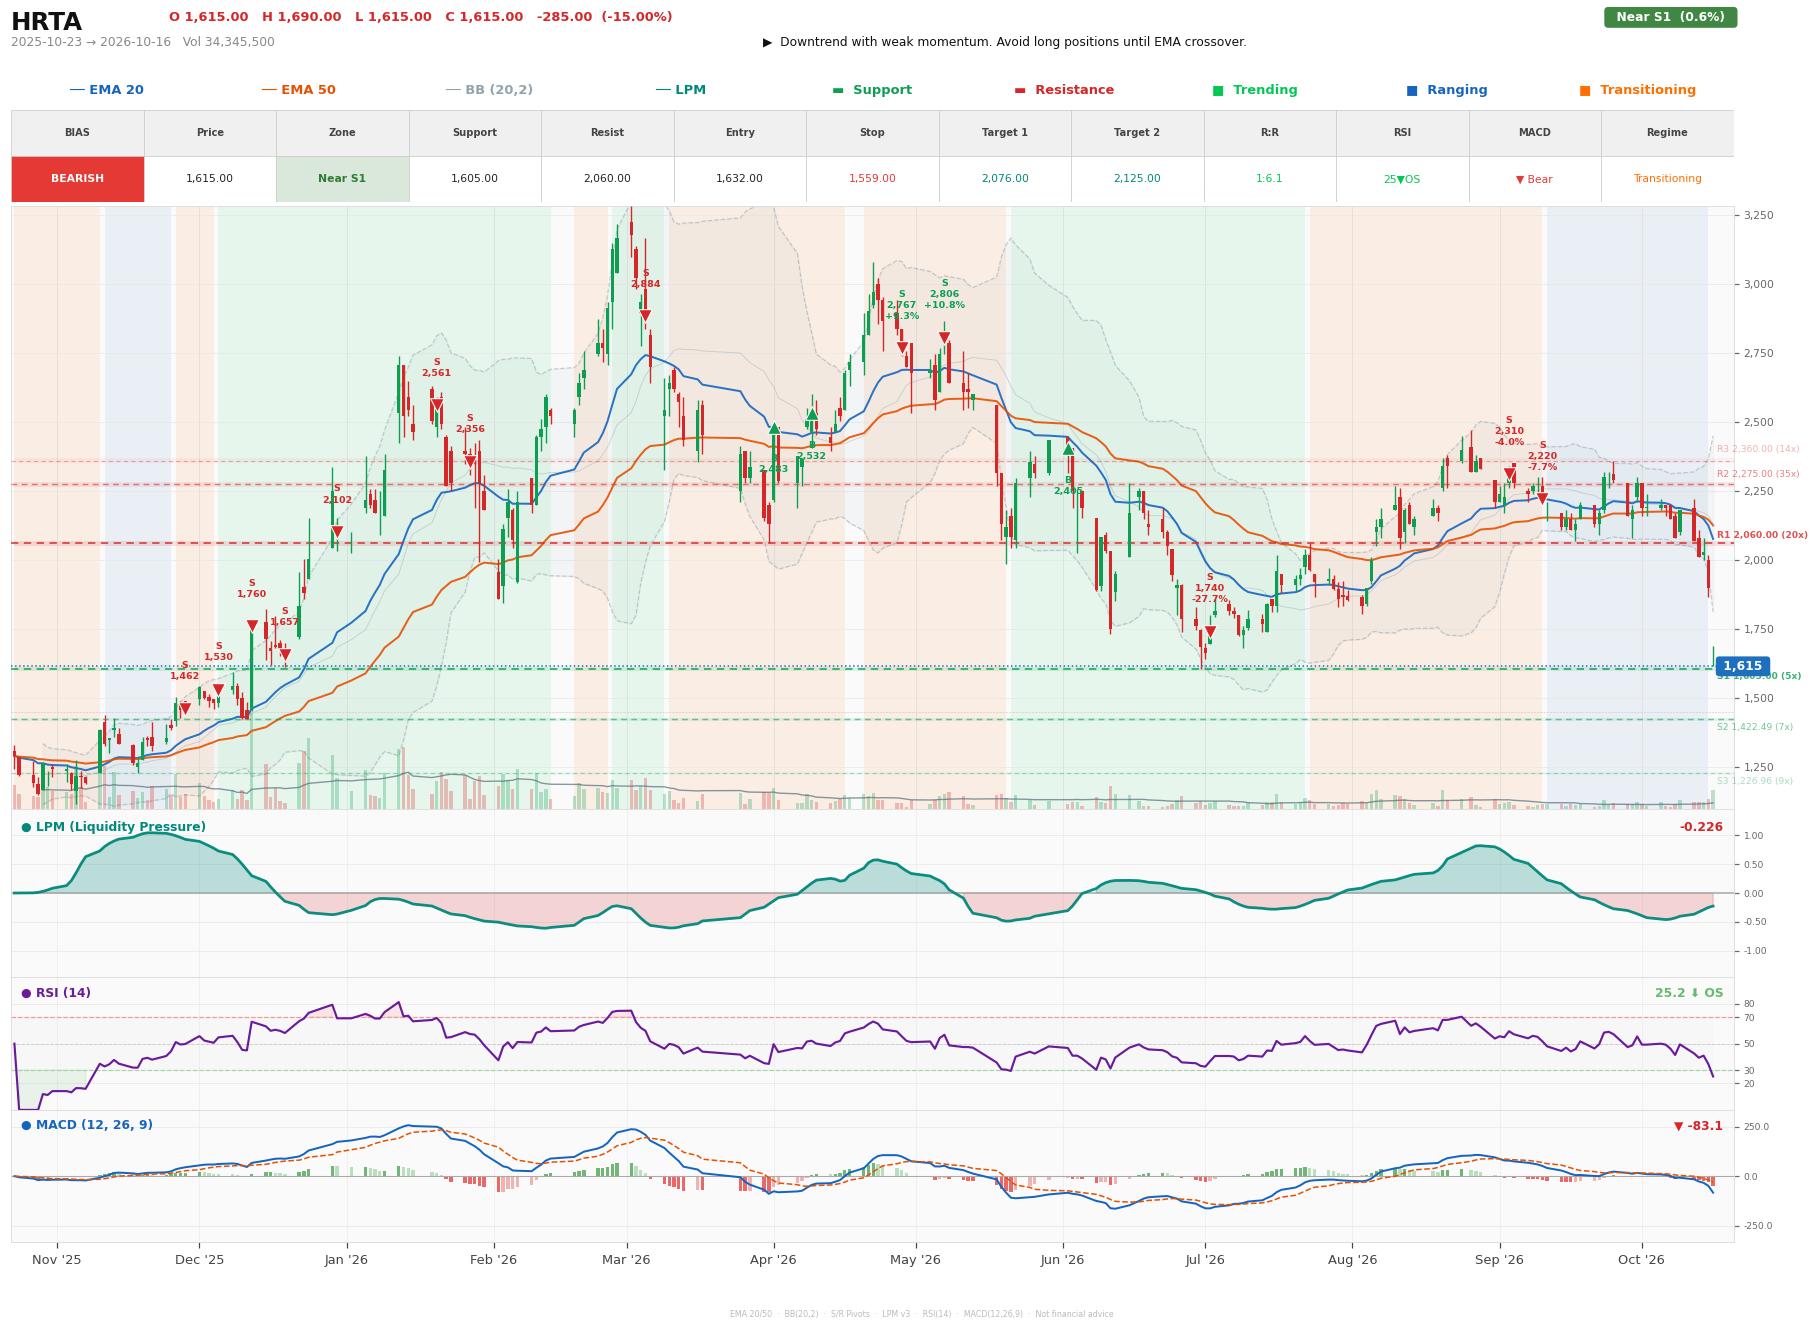1819x1330 pixels.
Task: Toggle the Support legend entry
Action: pos(872,90)
